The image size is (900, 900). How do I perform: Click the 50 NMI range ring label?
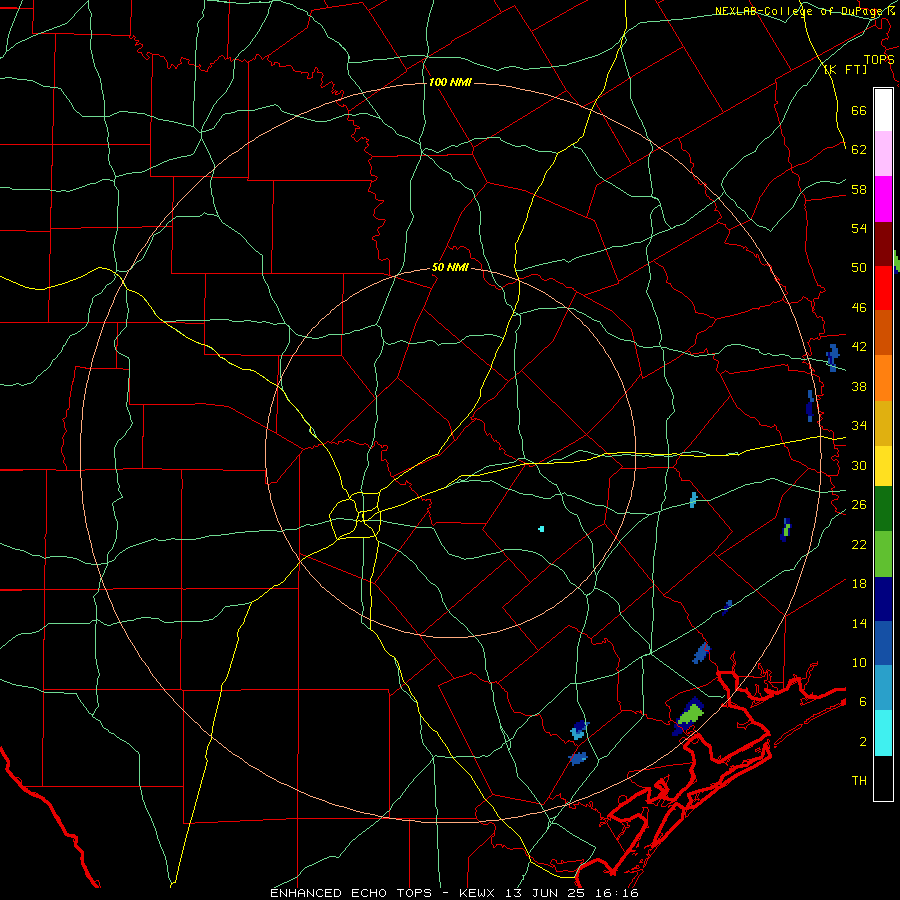click(x=450, y=267)
